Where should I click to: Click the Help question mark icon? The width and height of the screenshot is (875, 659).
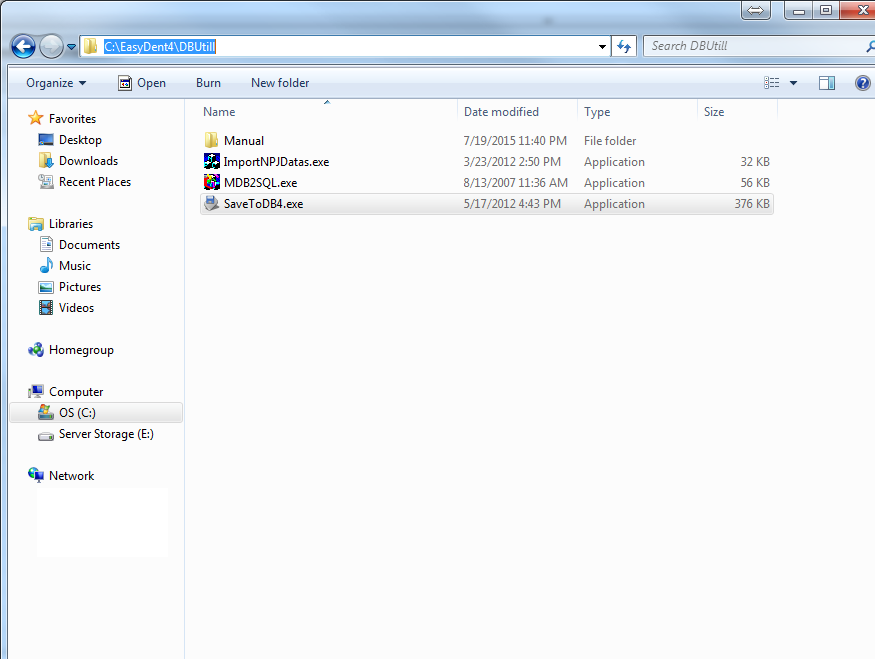(x=863, y=83)
